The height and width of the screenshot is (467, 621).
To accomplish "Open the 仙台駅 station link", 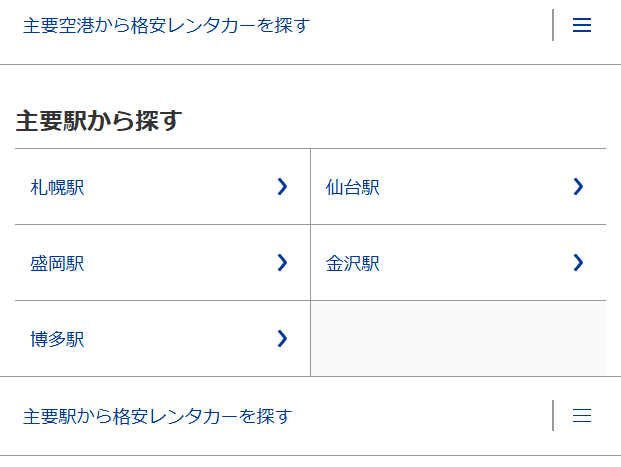I will 353,187.
